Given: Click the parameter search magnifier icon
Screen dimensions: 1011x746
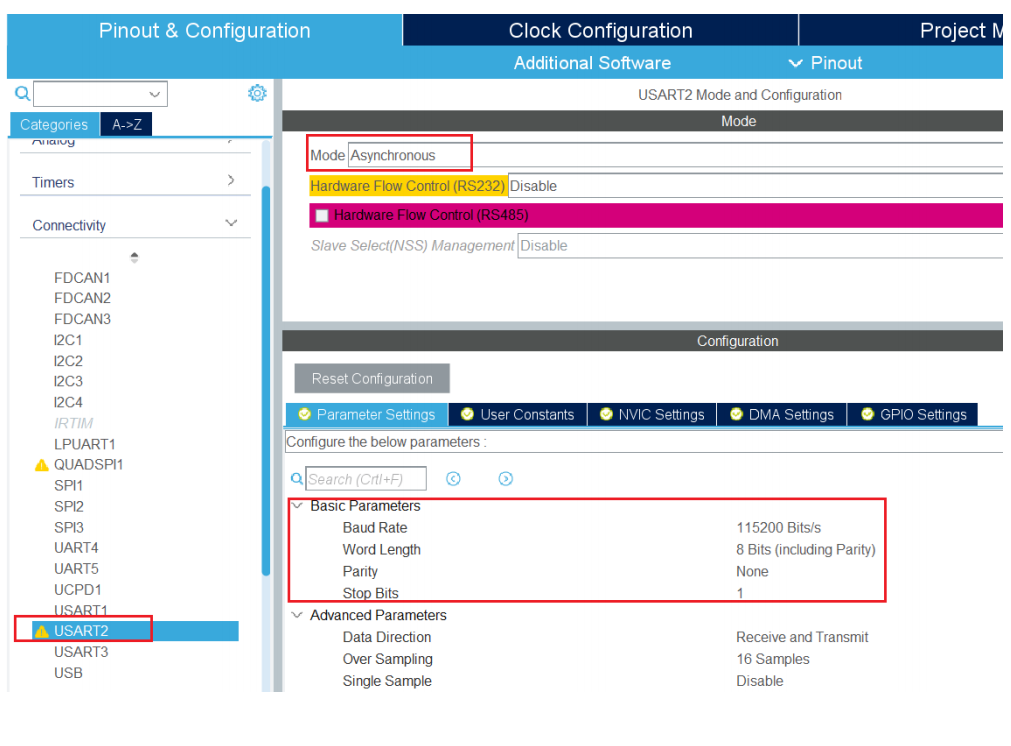Looking at the screenshot, I should pos(297,479).
